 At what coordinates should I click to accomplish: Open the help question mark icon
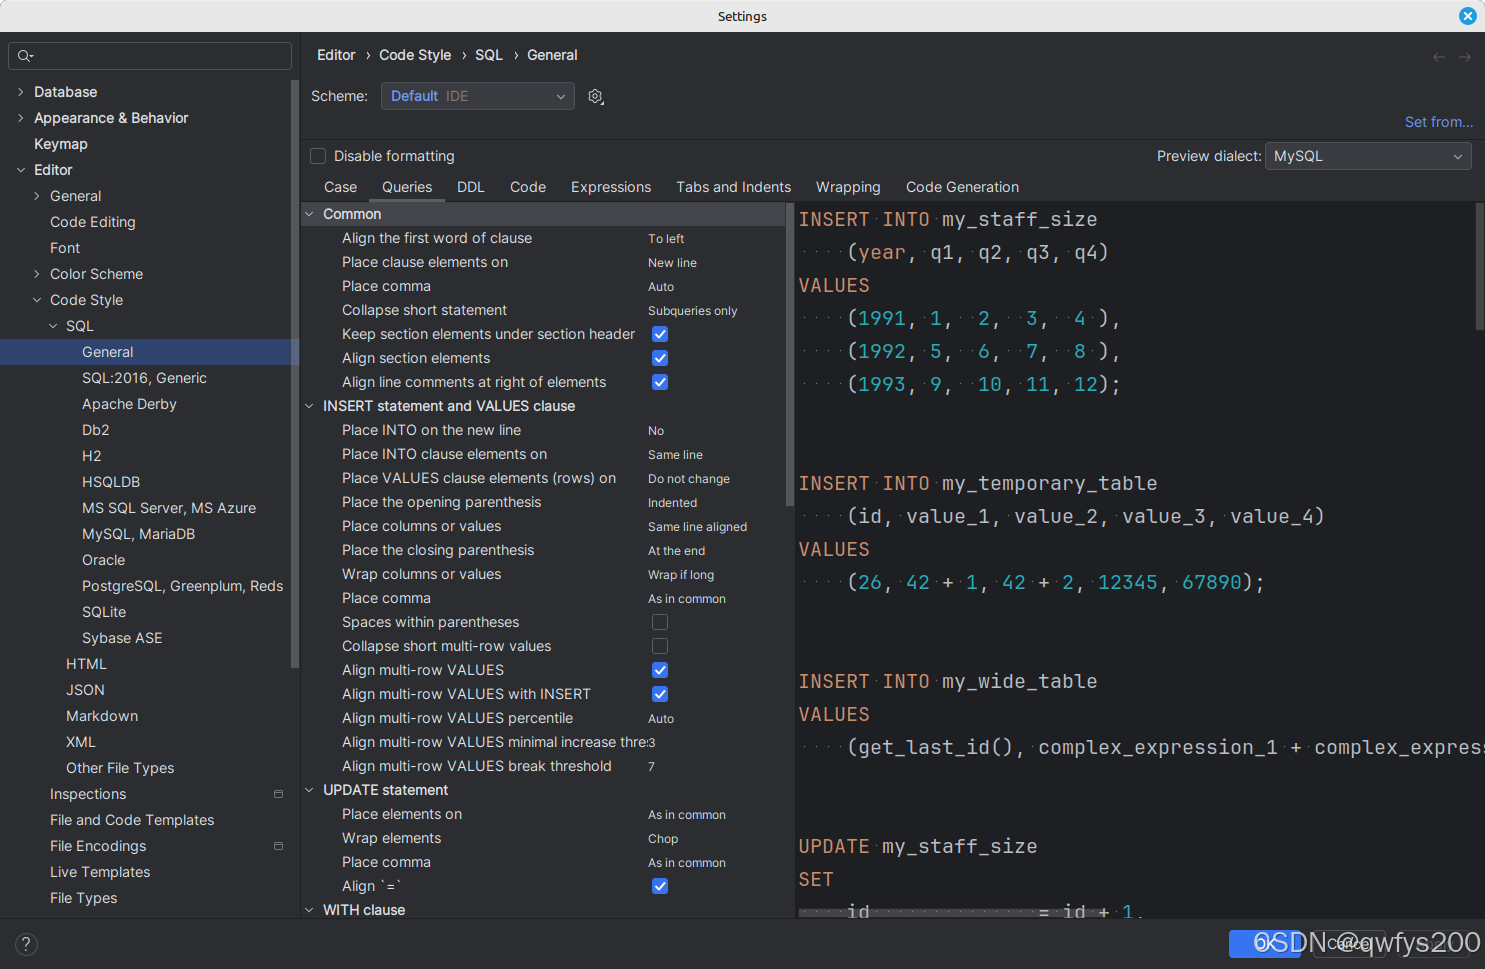27,944
